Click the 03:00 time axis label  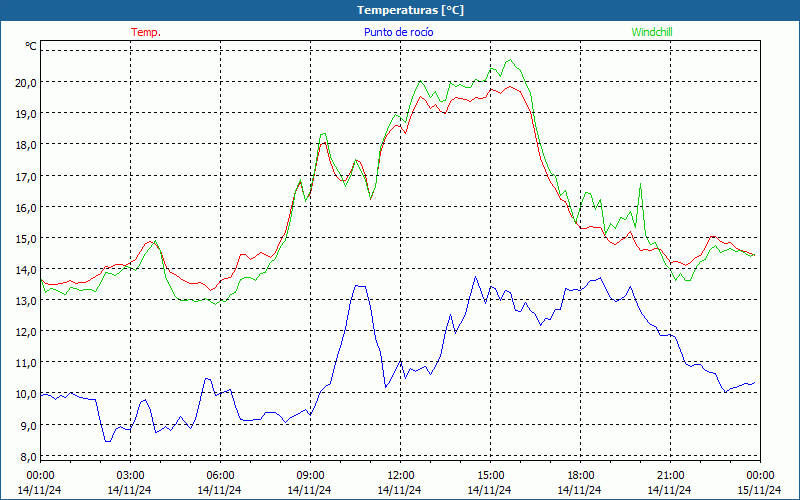pos(130,476)
